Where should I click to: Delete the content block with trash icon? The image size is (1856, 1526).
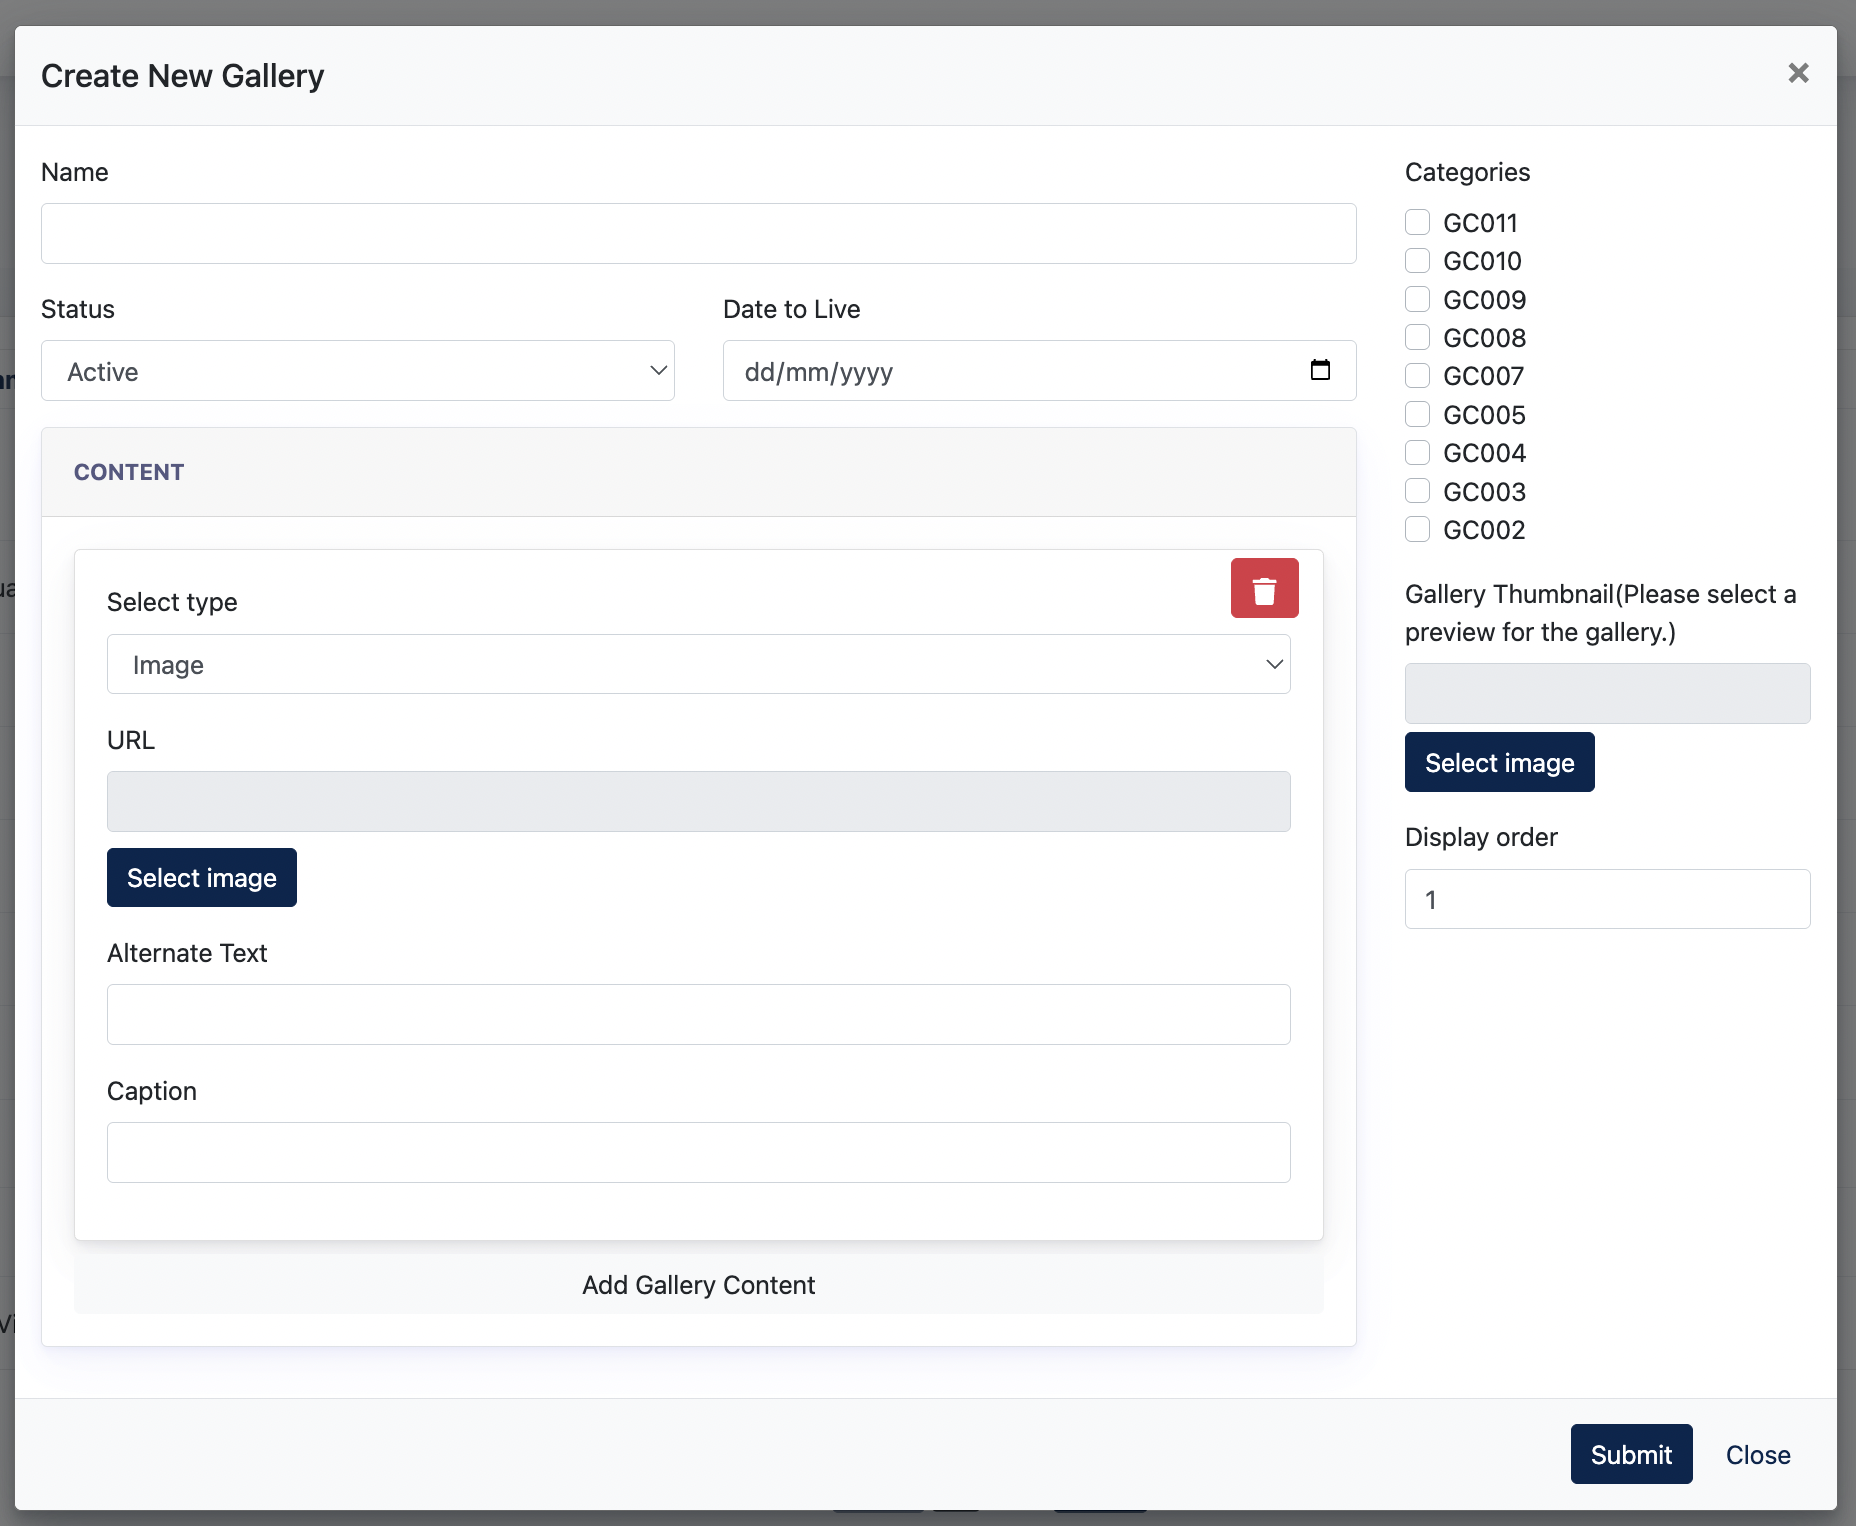tap(1264, 588)
